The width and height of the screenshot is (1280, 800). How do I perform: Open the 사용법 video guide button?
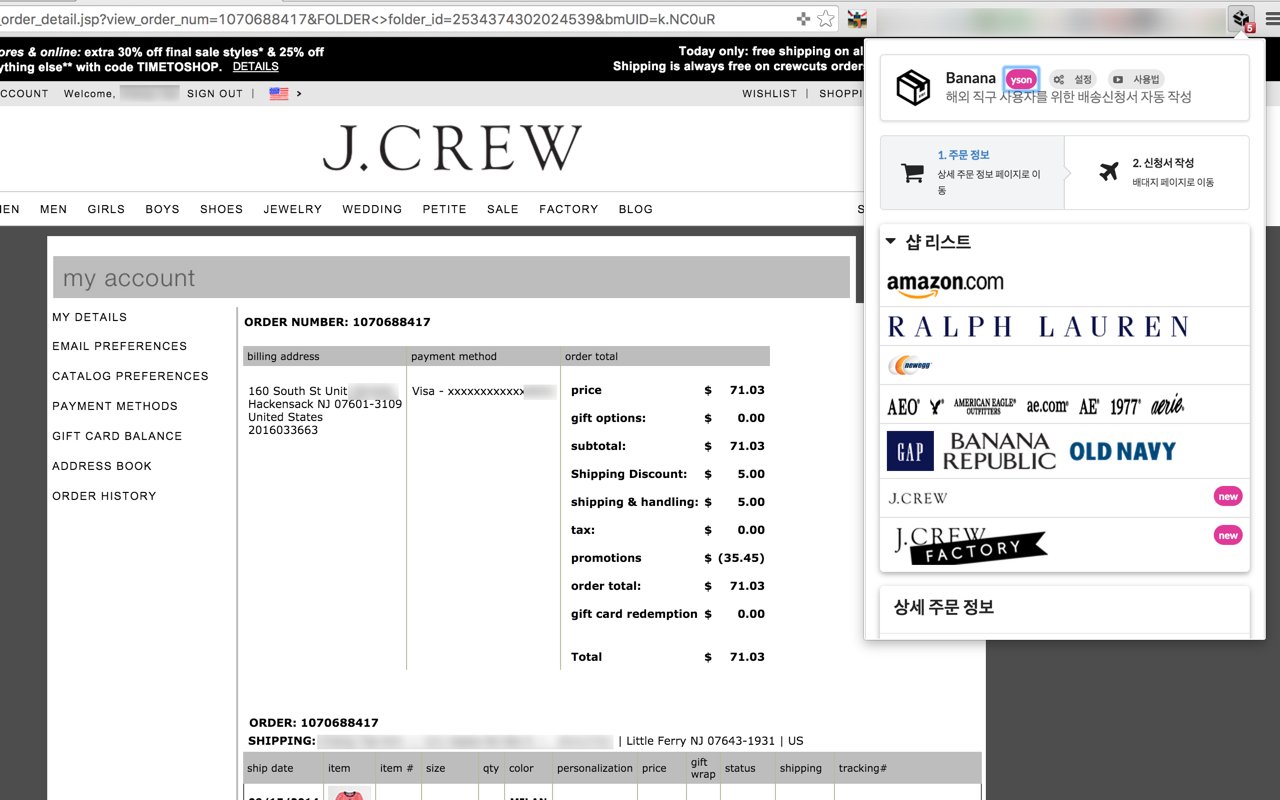click(x=1136, y=79)
